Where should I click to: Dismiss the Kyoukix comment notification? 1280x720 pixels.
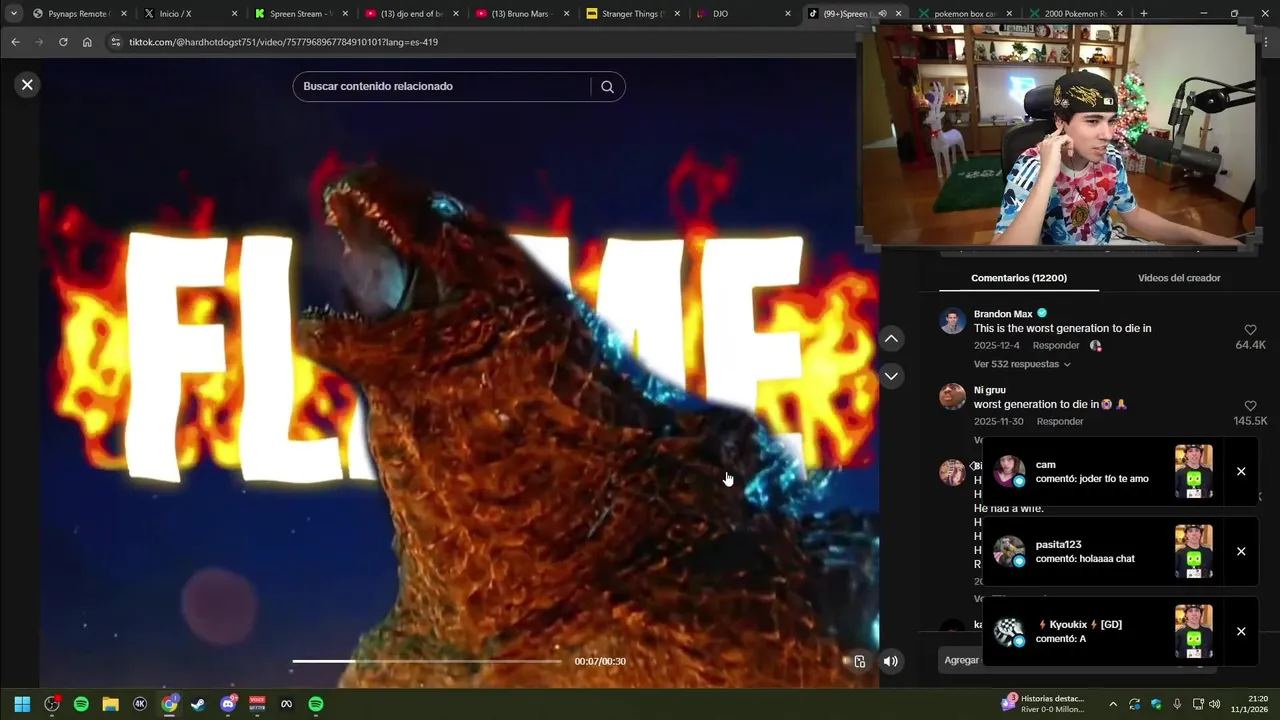(1241, 632)
